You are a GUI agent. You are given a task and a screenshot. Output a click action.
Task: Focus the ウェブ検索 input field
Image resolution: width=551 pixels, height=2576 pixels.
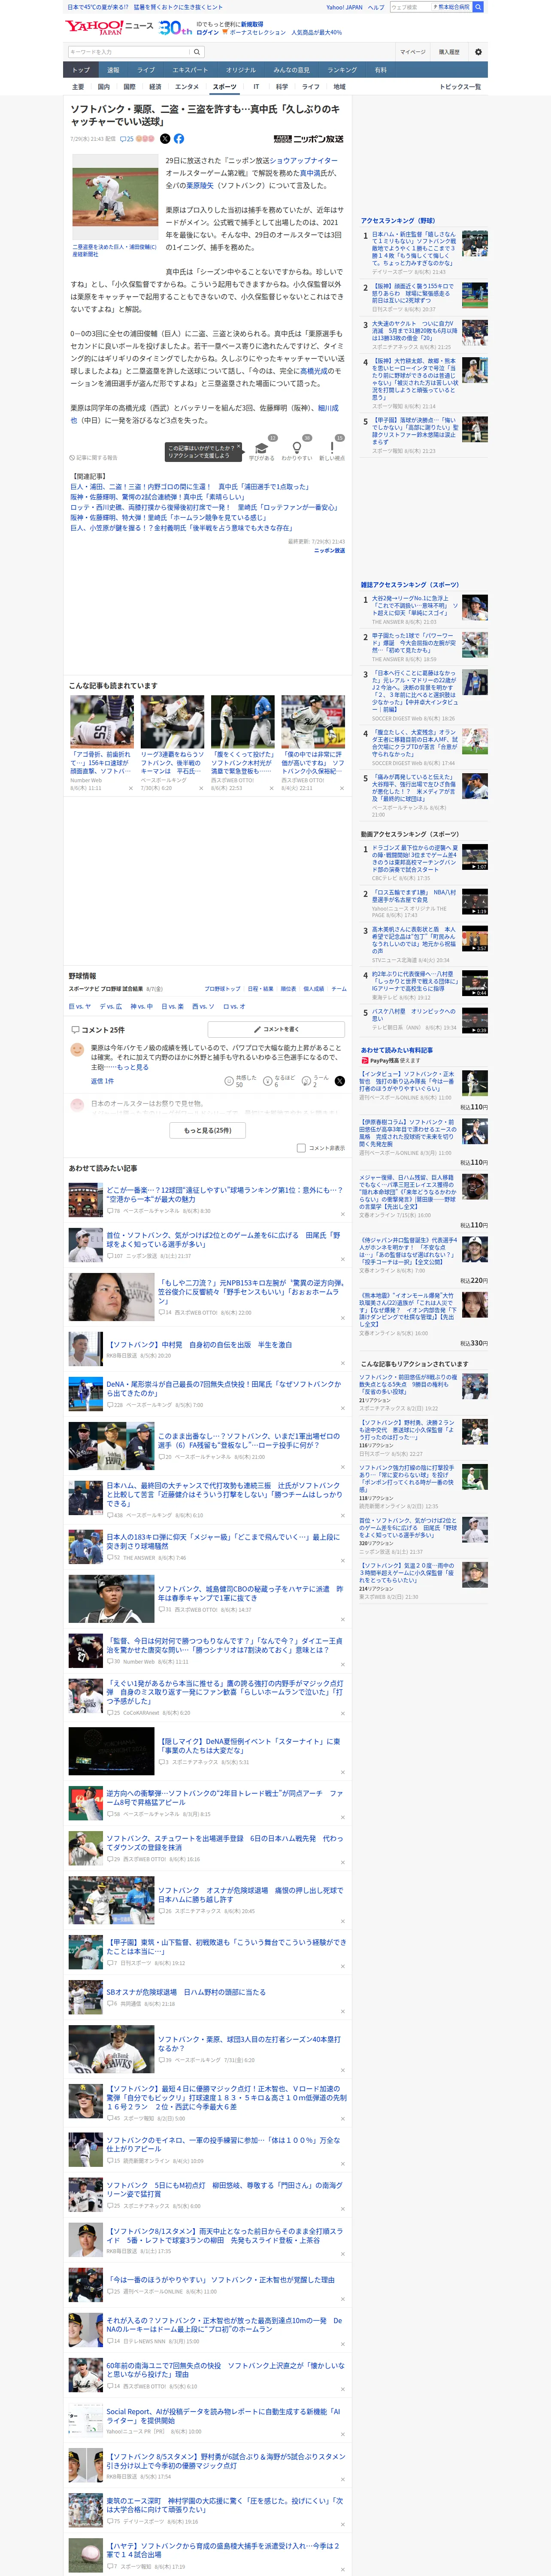[411, 7]
